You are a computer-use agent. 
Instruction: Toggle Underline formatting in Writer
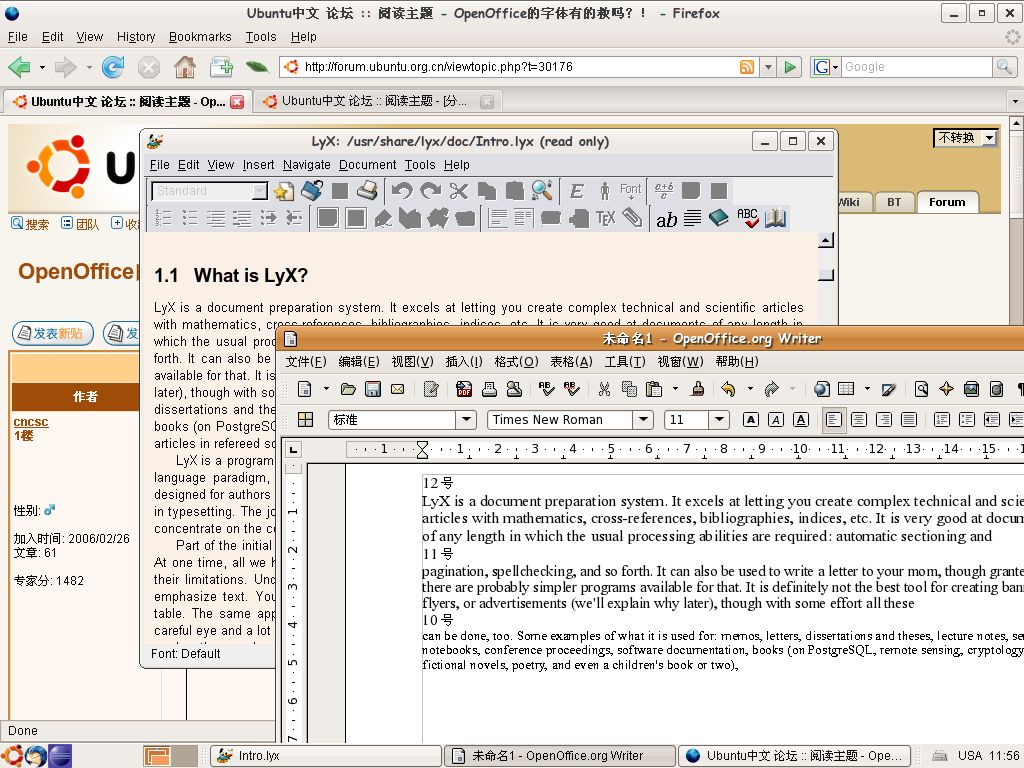click(x=801, y=420)
